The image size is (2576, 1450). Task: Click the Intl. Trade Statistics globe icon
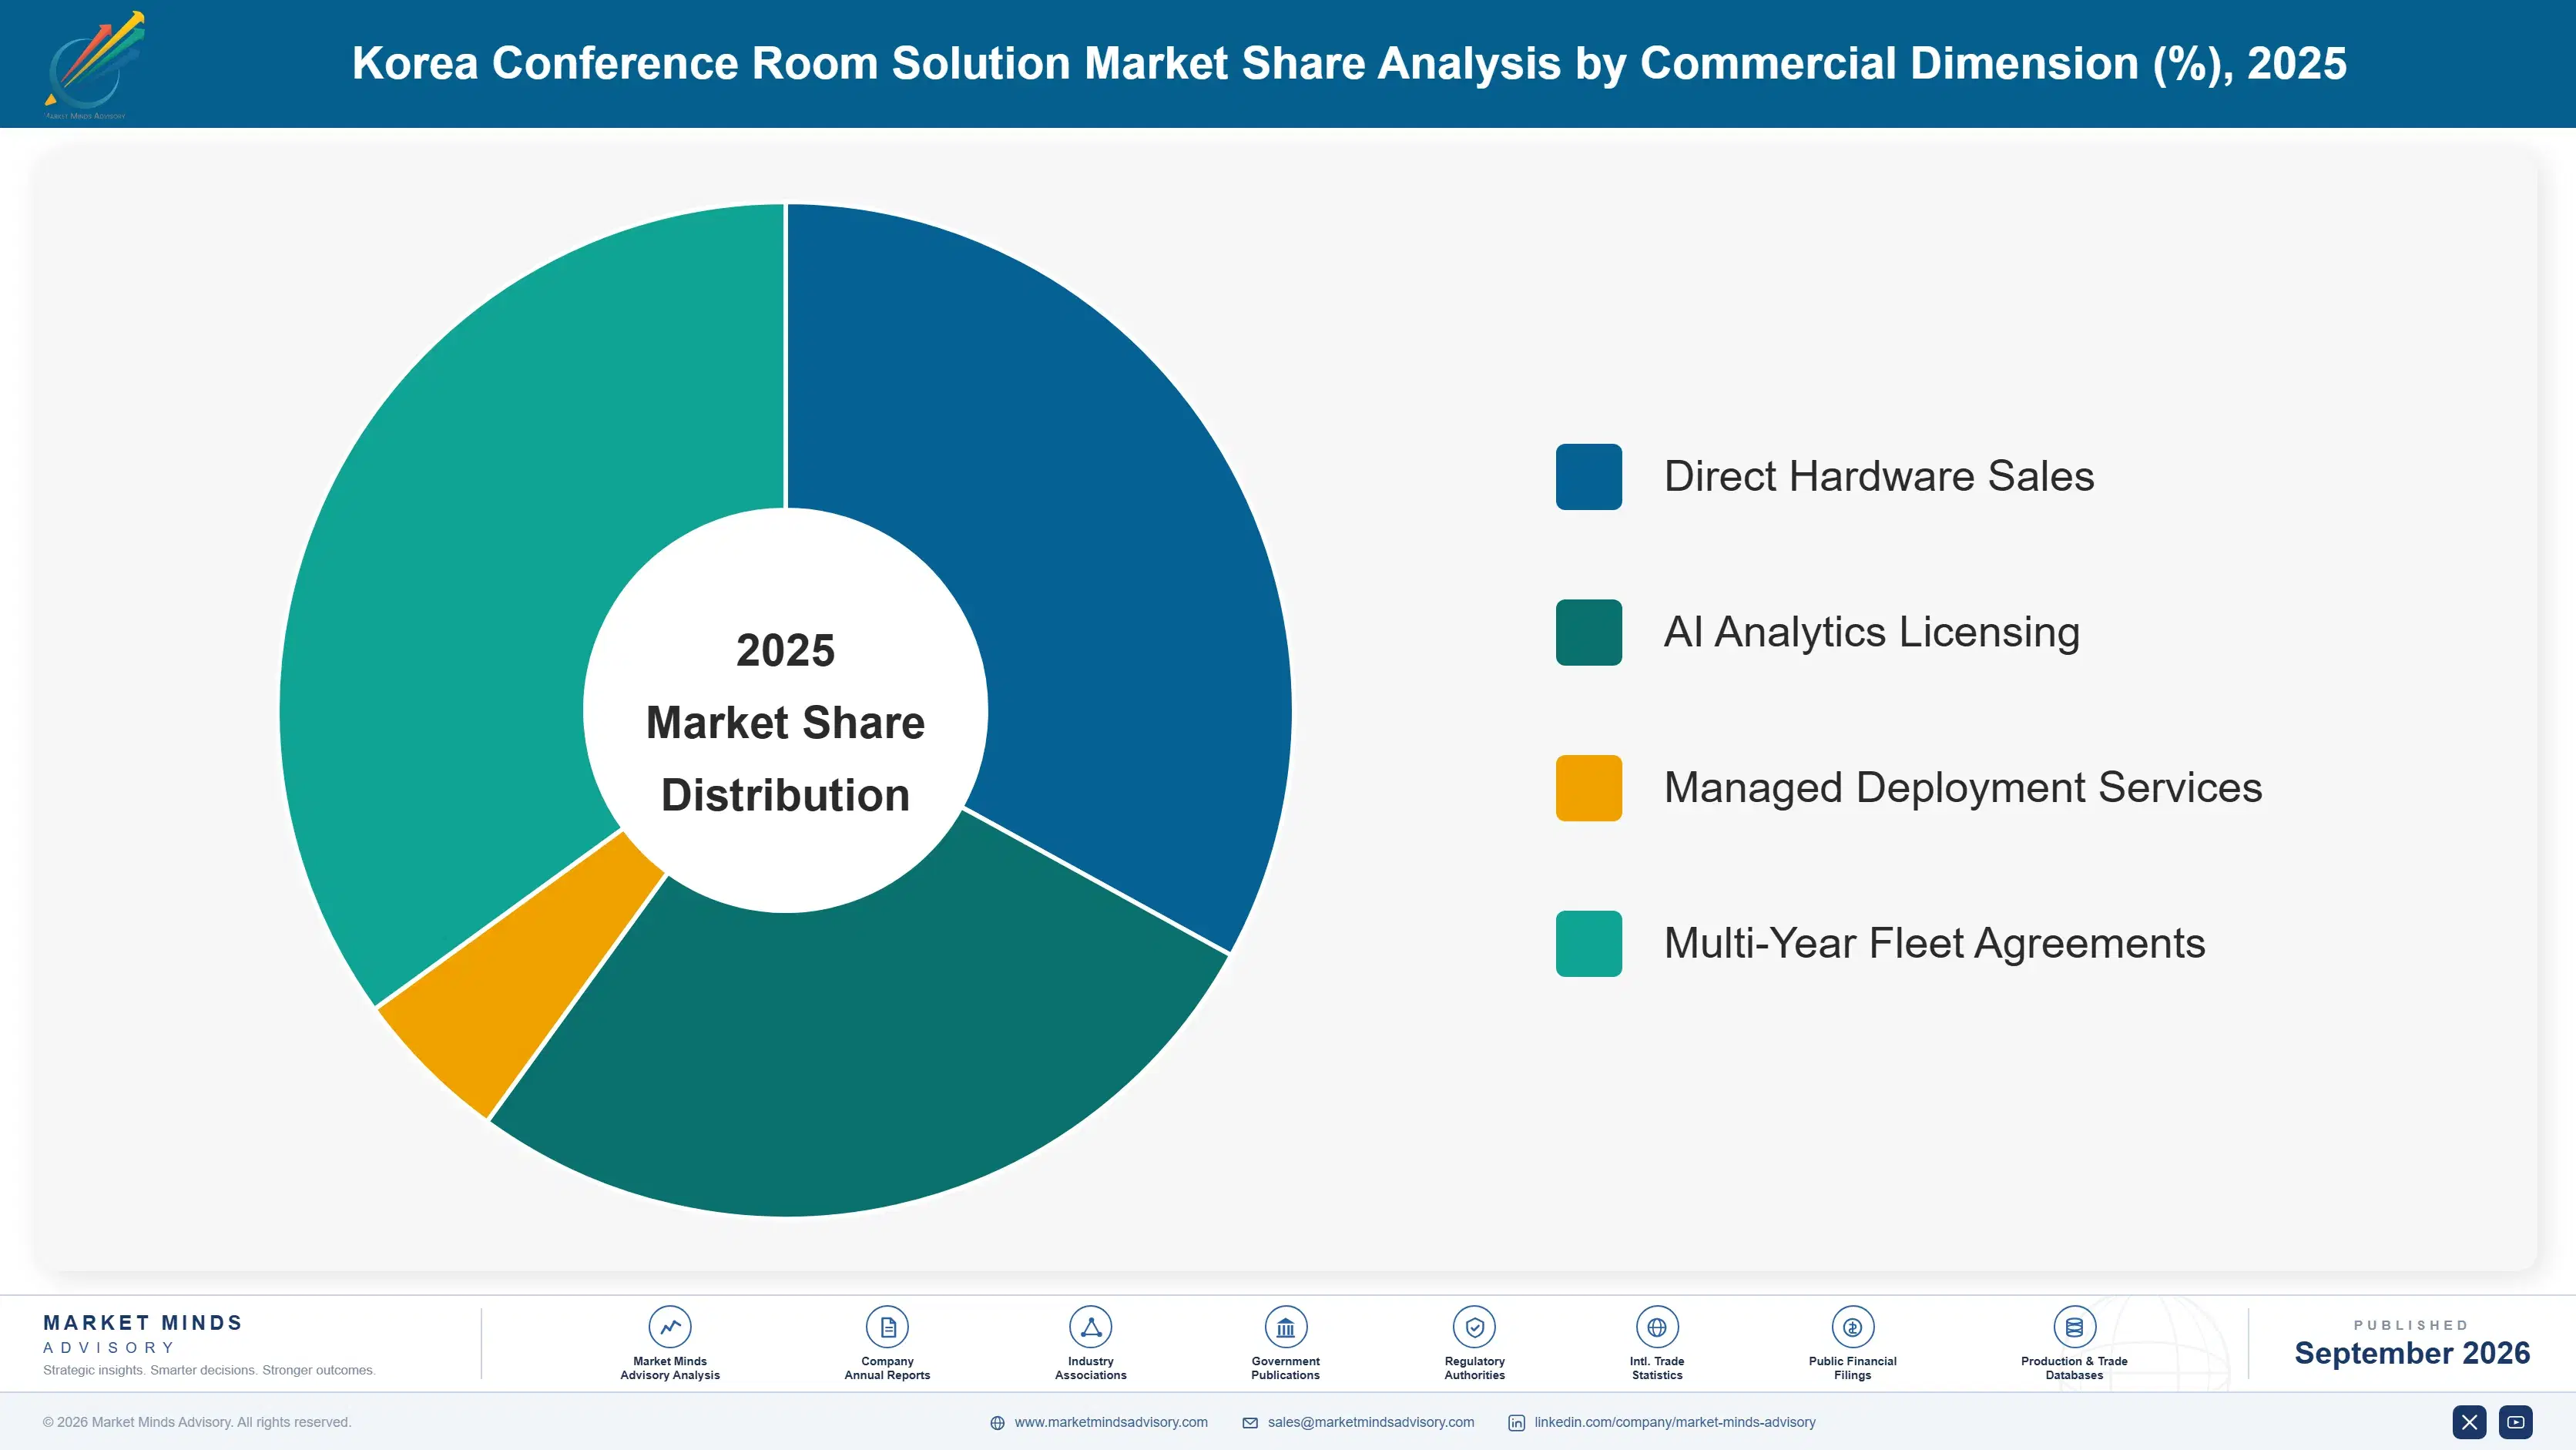(1657, 1327)
